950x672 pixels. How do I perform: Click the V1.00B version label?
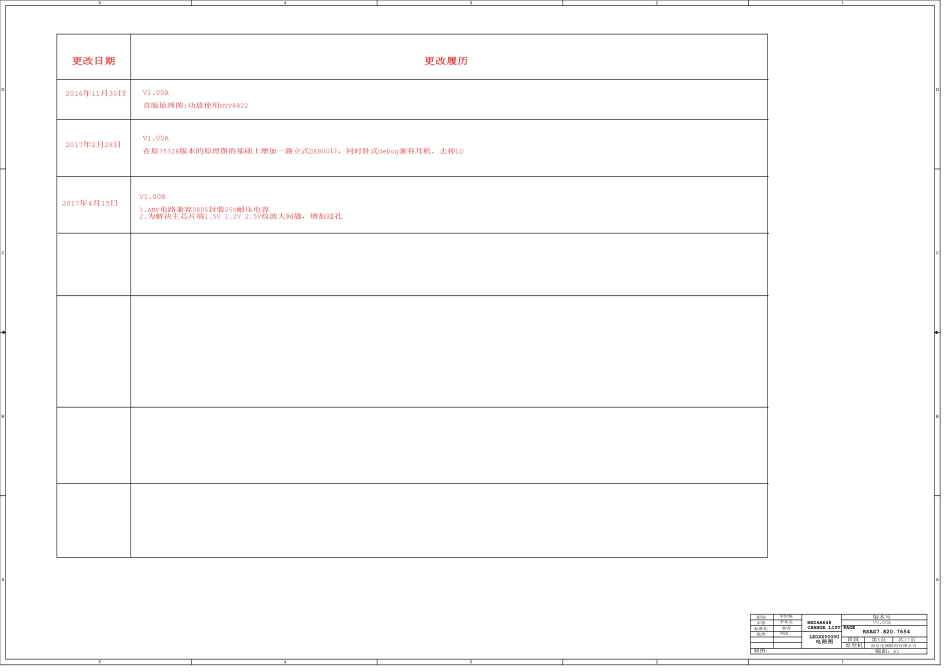(x=153, y=197)
